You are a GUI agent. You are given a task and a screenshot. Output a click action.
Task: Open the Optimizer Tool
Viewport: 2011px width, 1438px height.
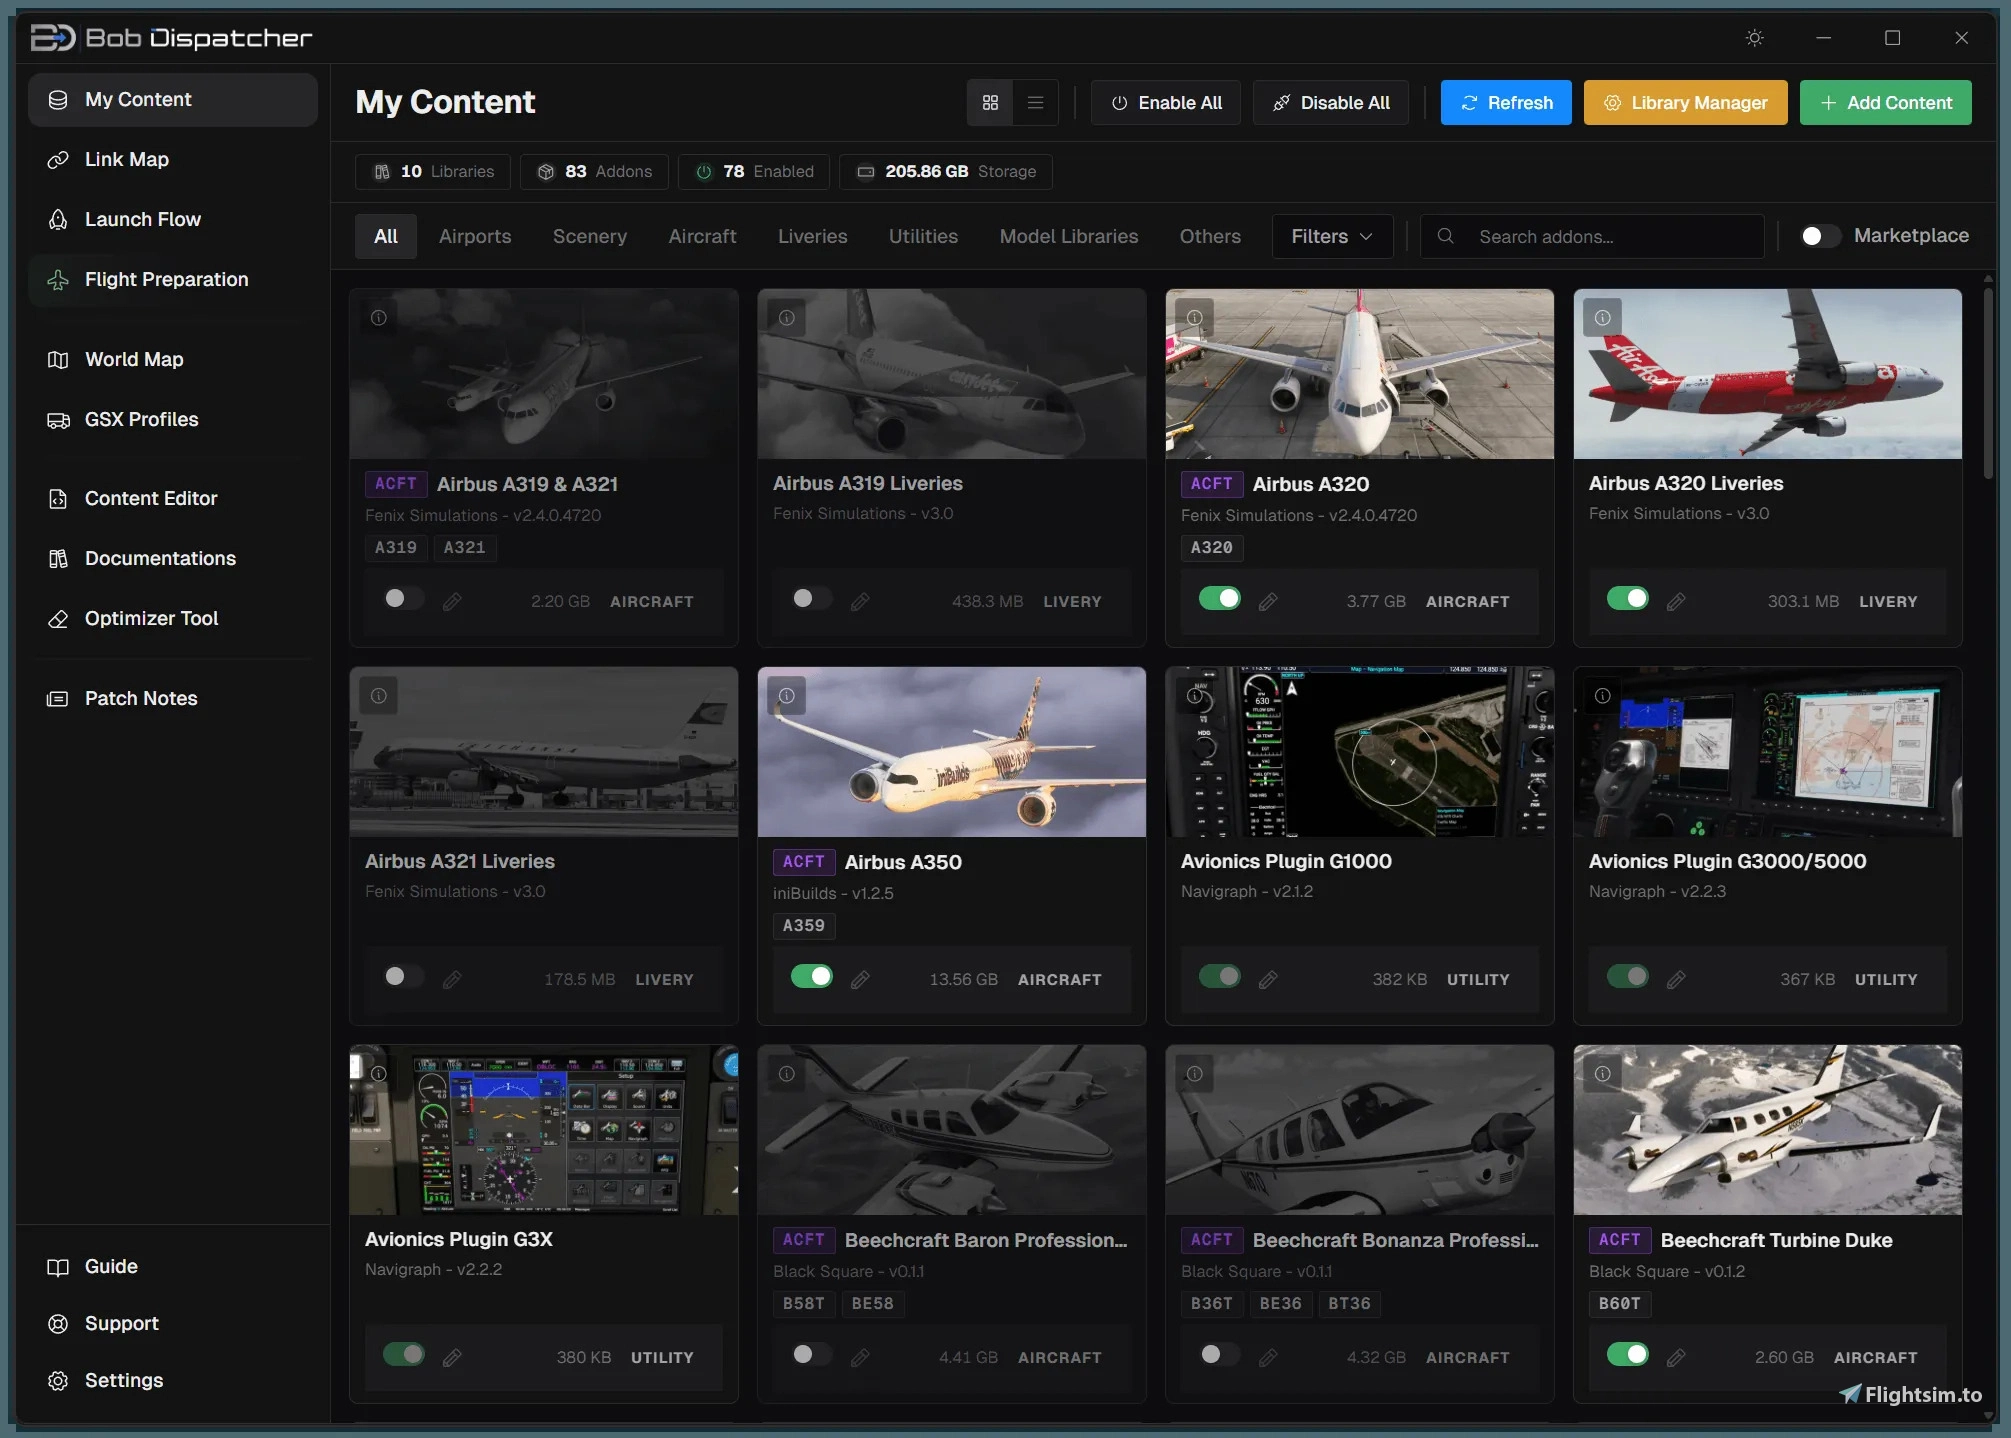tap(172, 619)
